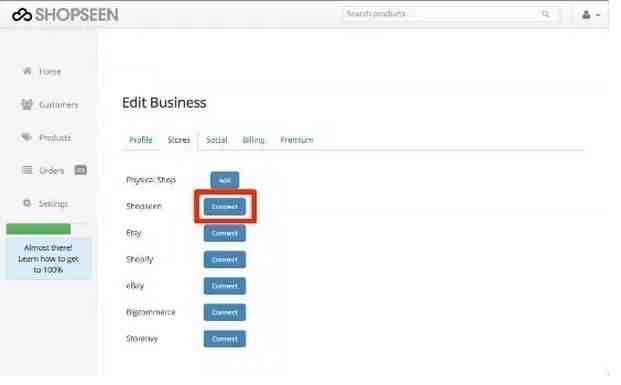Connect the Bigcommerce store
The image size is (621, 385).
tap(225, 313)
